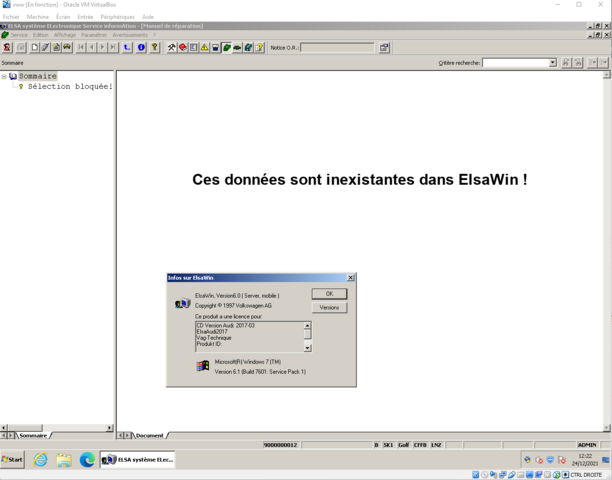
Task: Click the button right of Notice O.R. field
Action: [384, 48]
